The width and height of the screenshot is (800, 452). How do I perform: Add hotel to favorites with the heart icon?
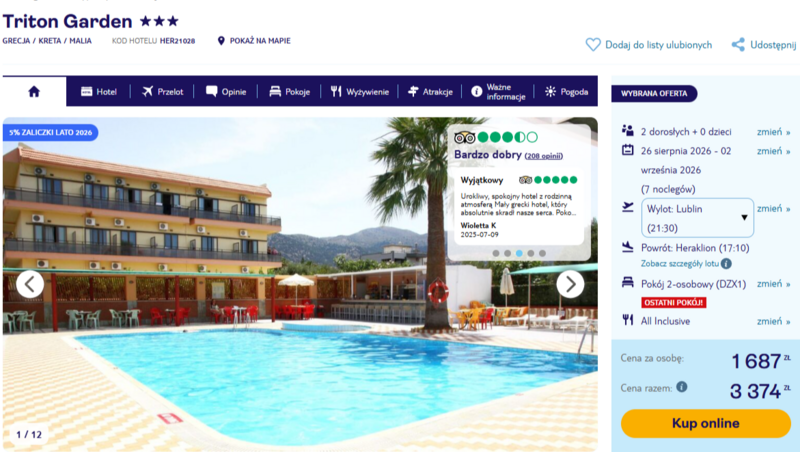[x=593, y=45]
